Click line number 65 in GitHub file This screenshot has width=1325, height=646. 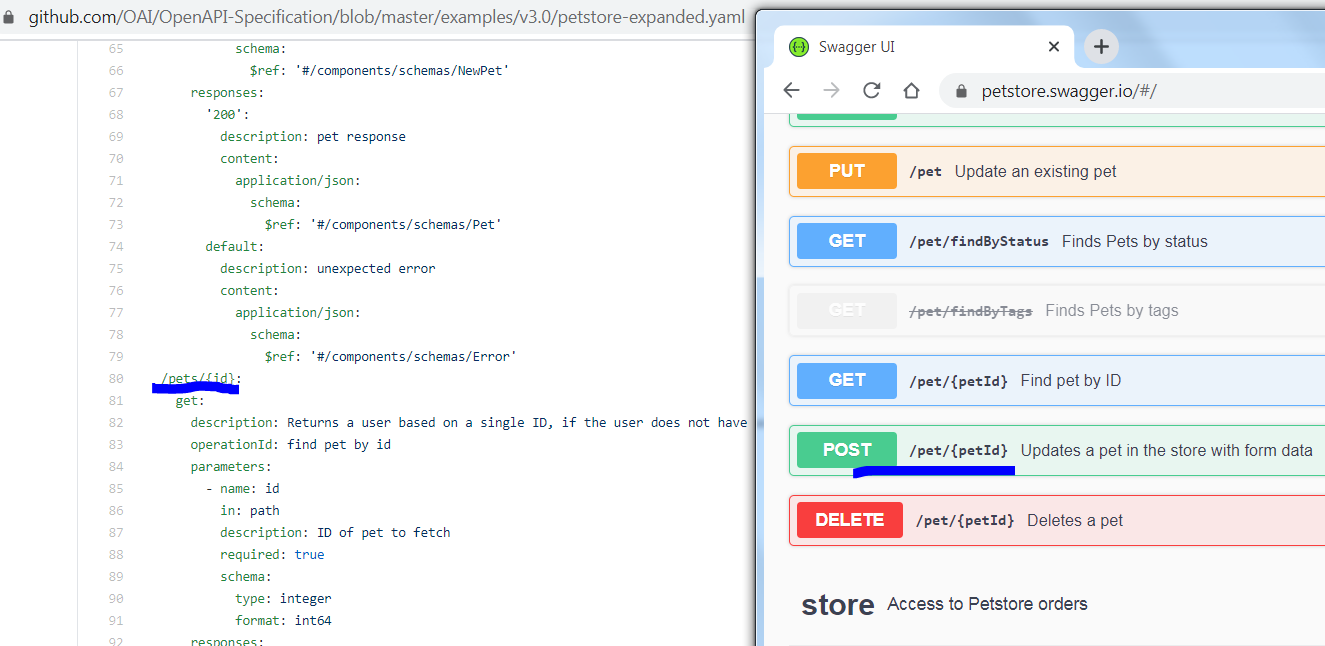coord(116,49)
